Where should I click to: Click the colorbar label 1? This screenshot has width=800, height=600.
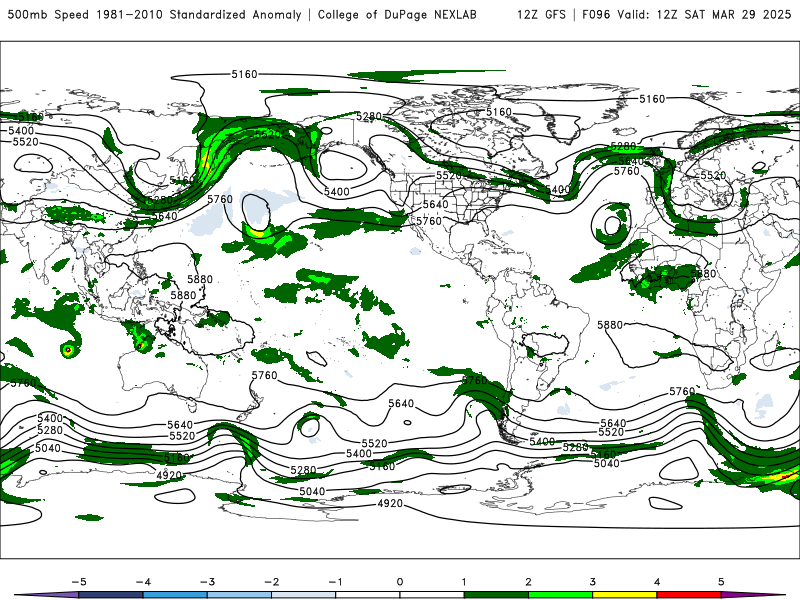pos(464,582)
